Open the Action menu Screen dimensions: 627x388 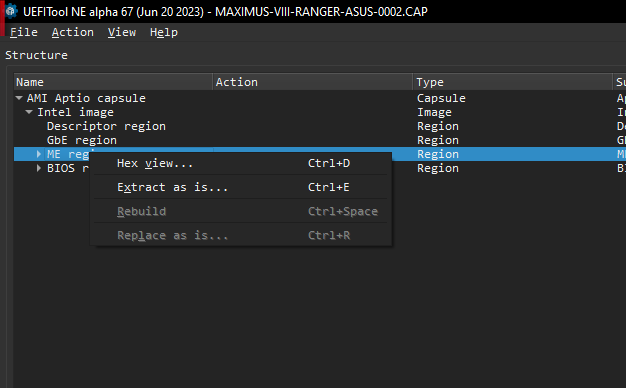pos(72,32)
